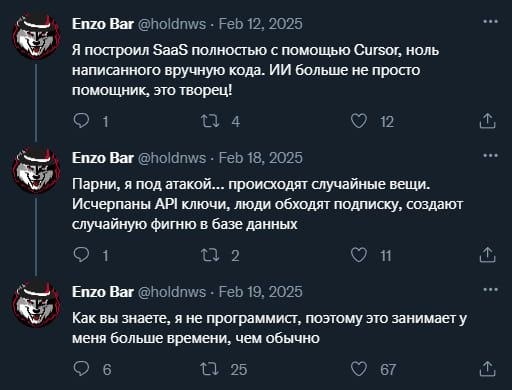The height and width of the screenshot is (390, 512).
Task: Open more options for Feb 19 tweet
Action: coord(490,290)
